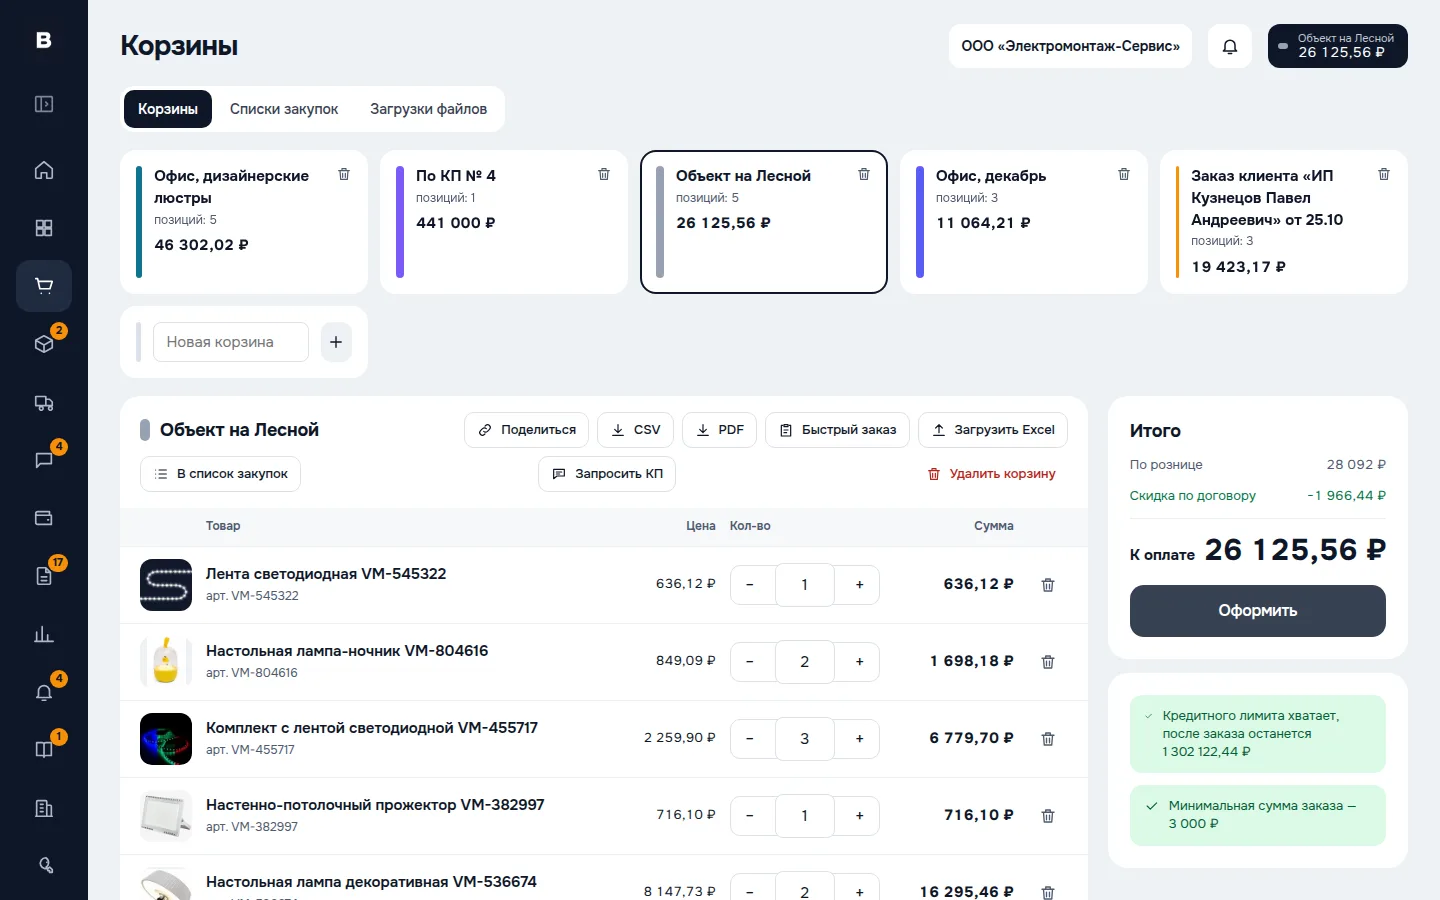This screenshot has height=900, width=1440.
Task: Open thumbnail of Комплект с лентой светодиодной
Action: tap(166, 739)
